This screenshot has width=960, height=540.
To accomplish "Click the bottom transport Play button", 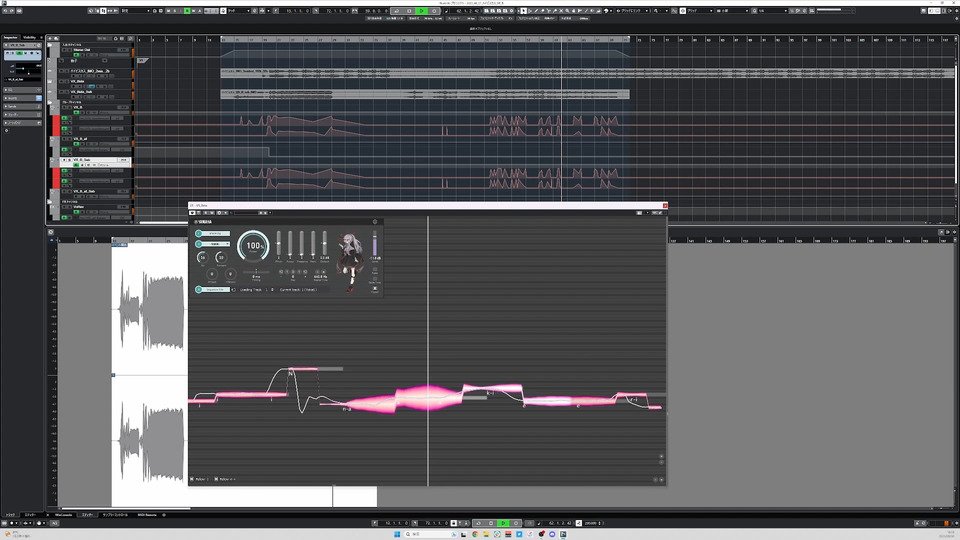I will point(503,523).
